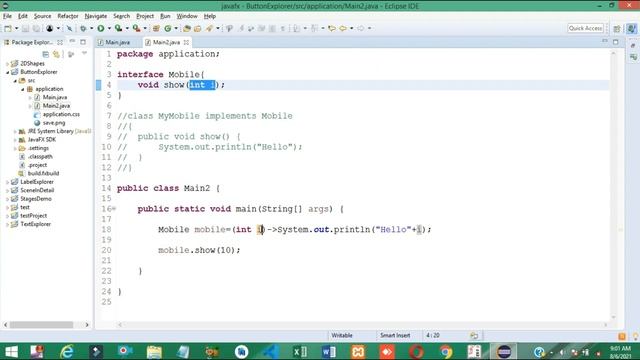The height and width of the screenshot is (360, 640).
Task: Click the Search flashlight toolbar icon
Action: 209,28
